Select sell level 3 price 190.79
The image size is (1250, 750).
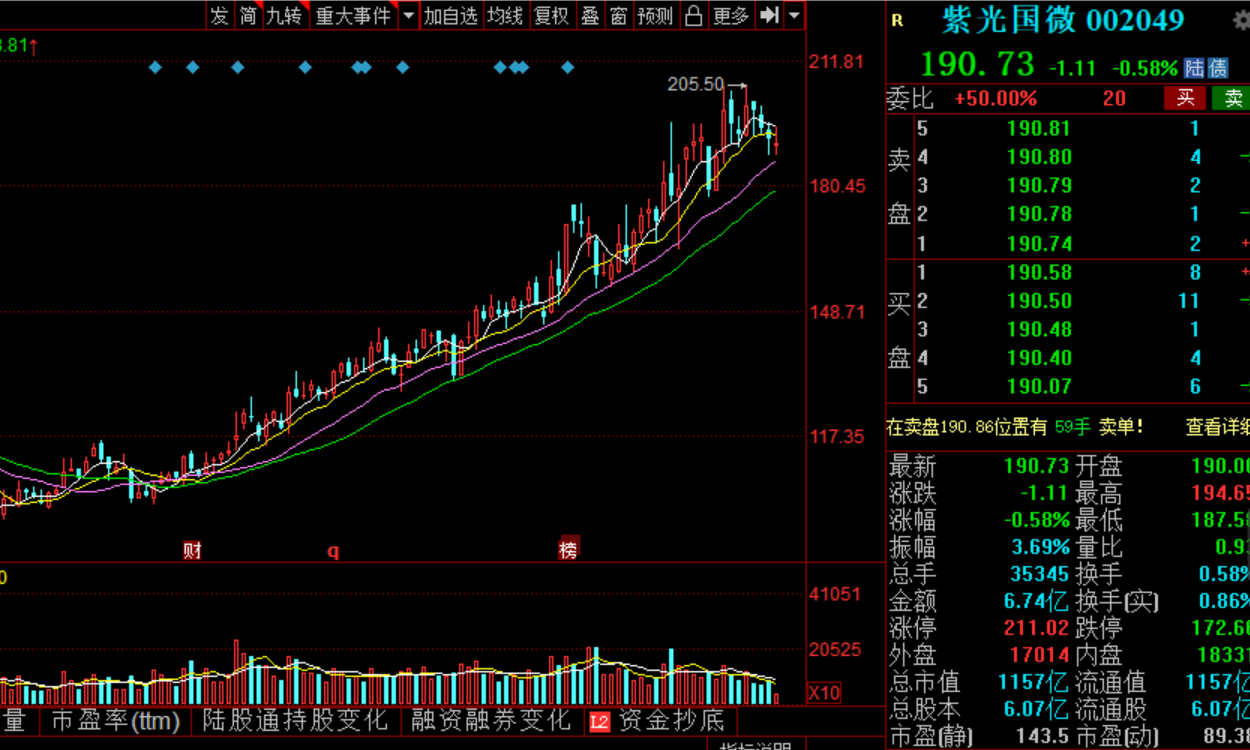[x=1039, y=185]
